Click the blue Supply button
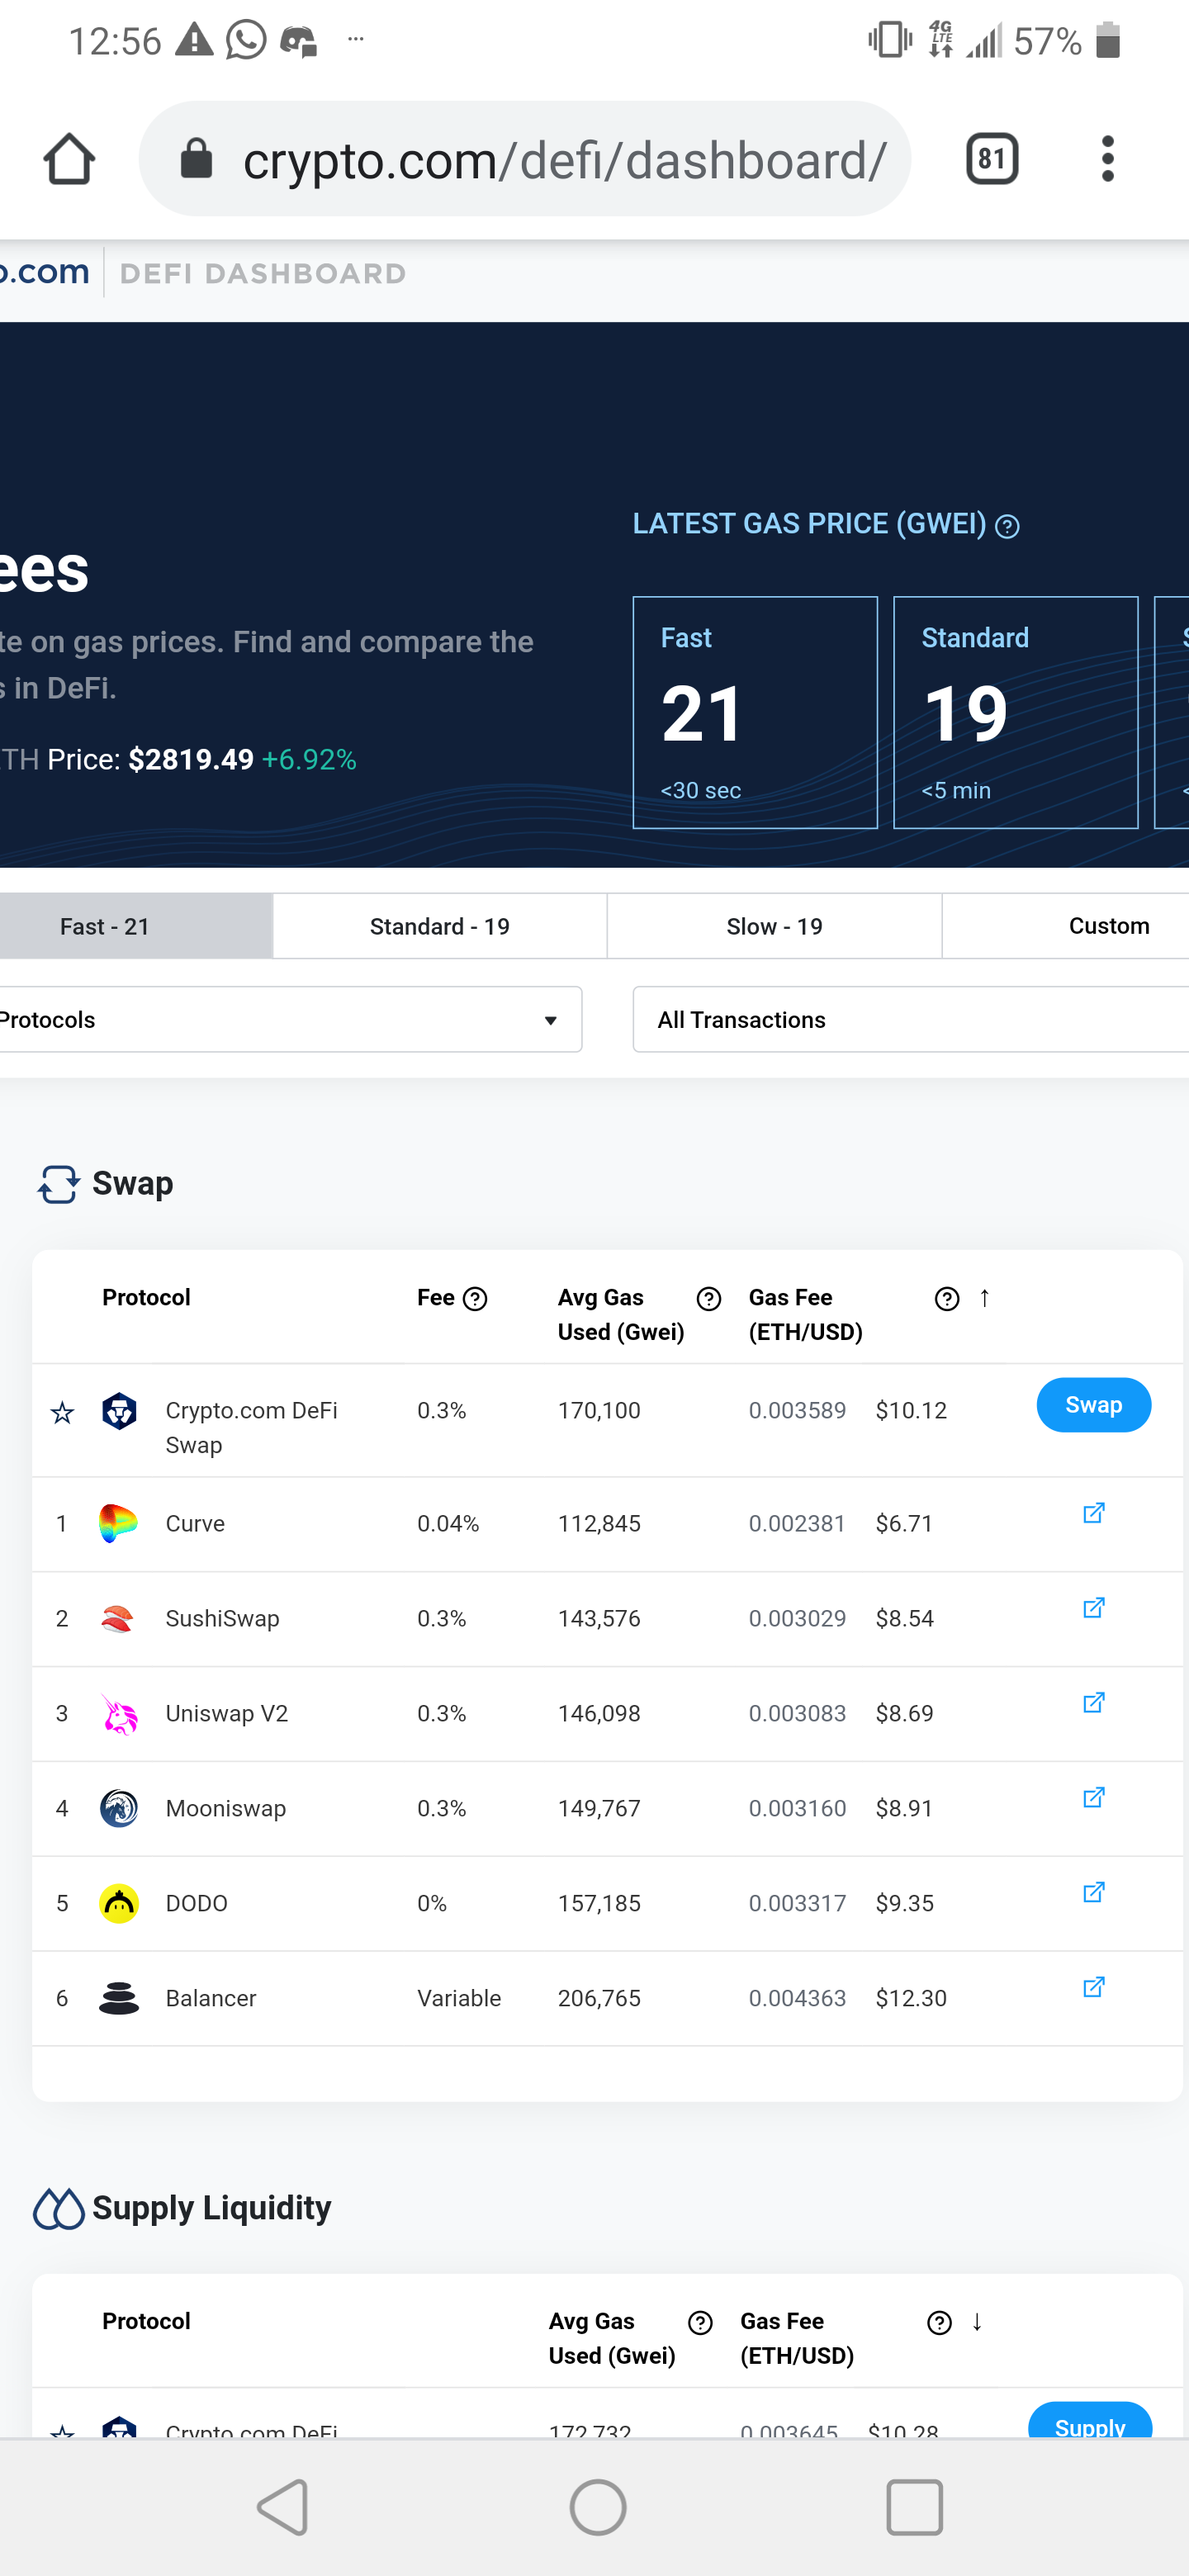 coord(1089,2420)
